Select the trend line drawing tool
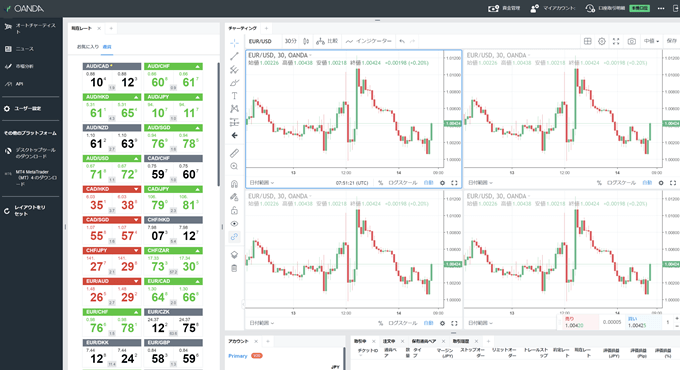 point(234,56)
